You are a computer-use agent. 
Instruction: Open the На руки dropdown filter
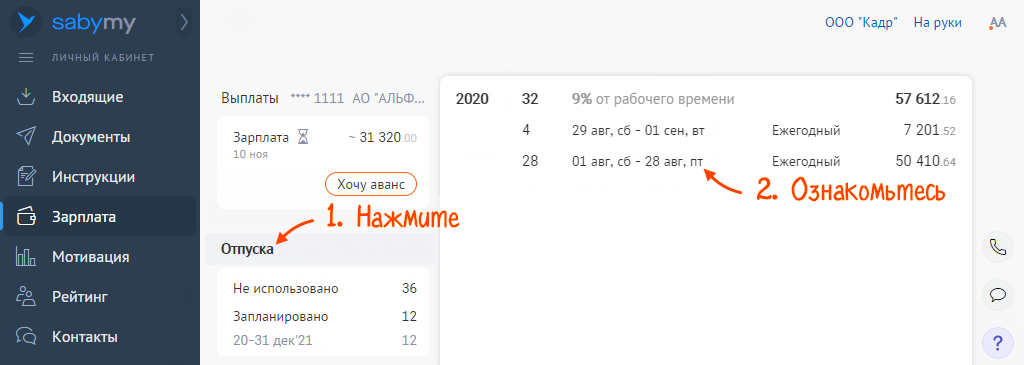coord(937,22)
